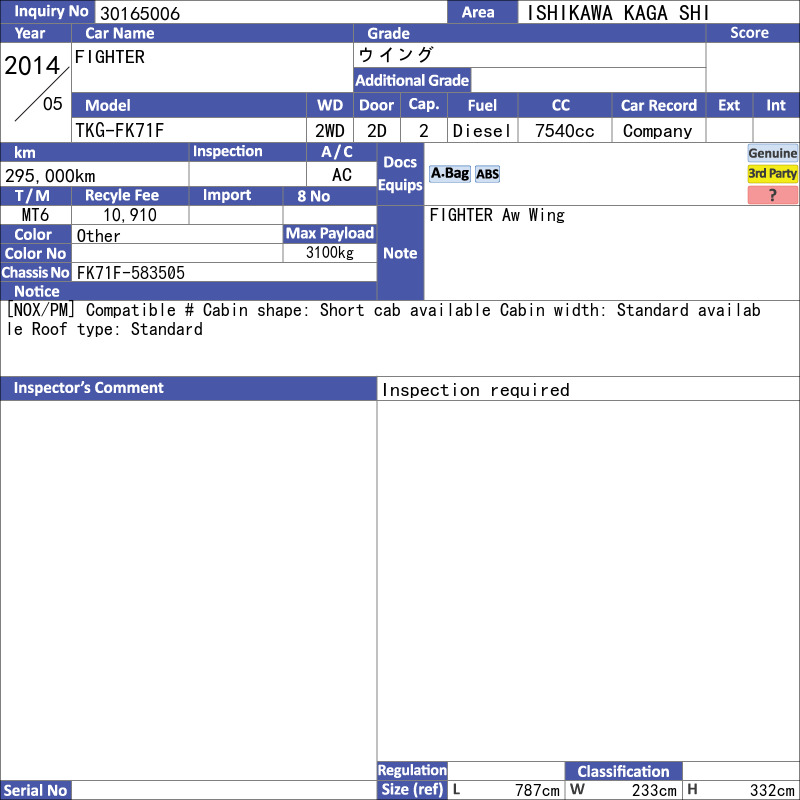Click the Additional Grade header
The image size is (800, 800).
coord(412,80)
